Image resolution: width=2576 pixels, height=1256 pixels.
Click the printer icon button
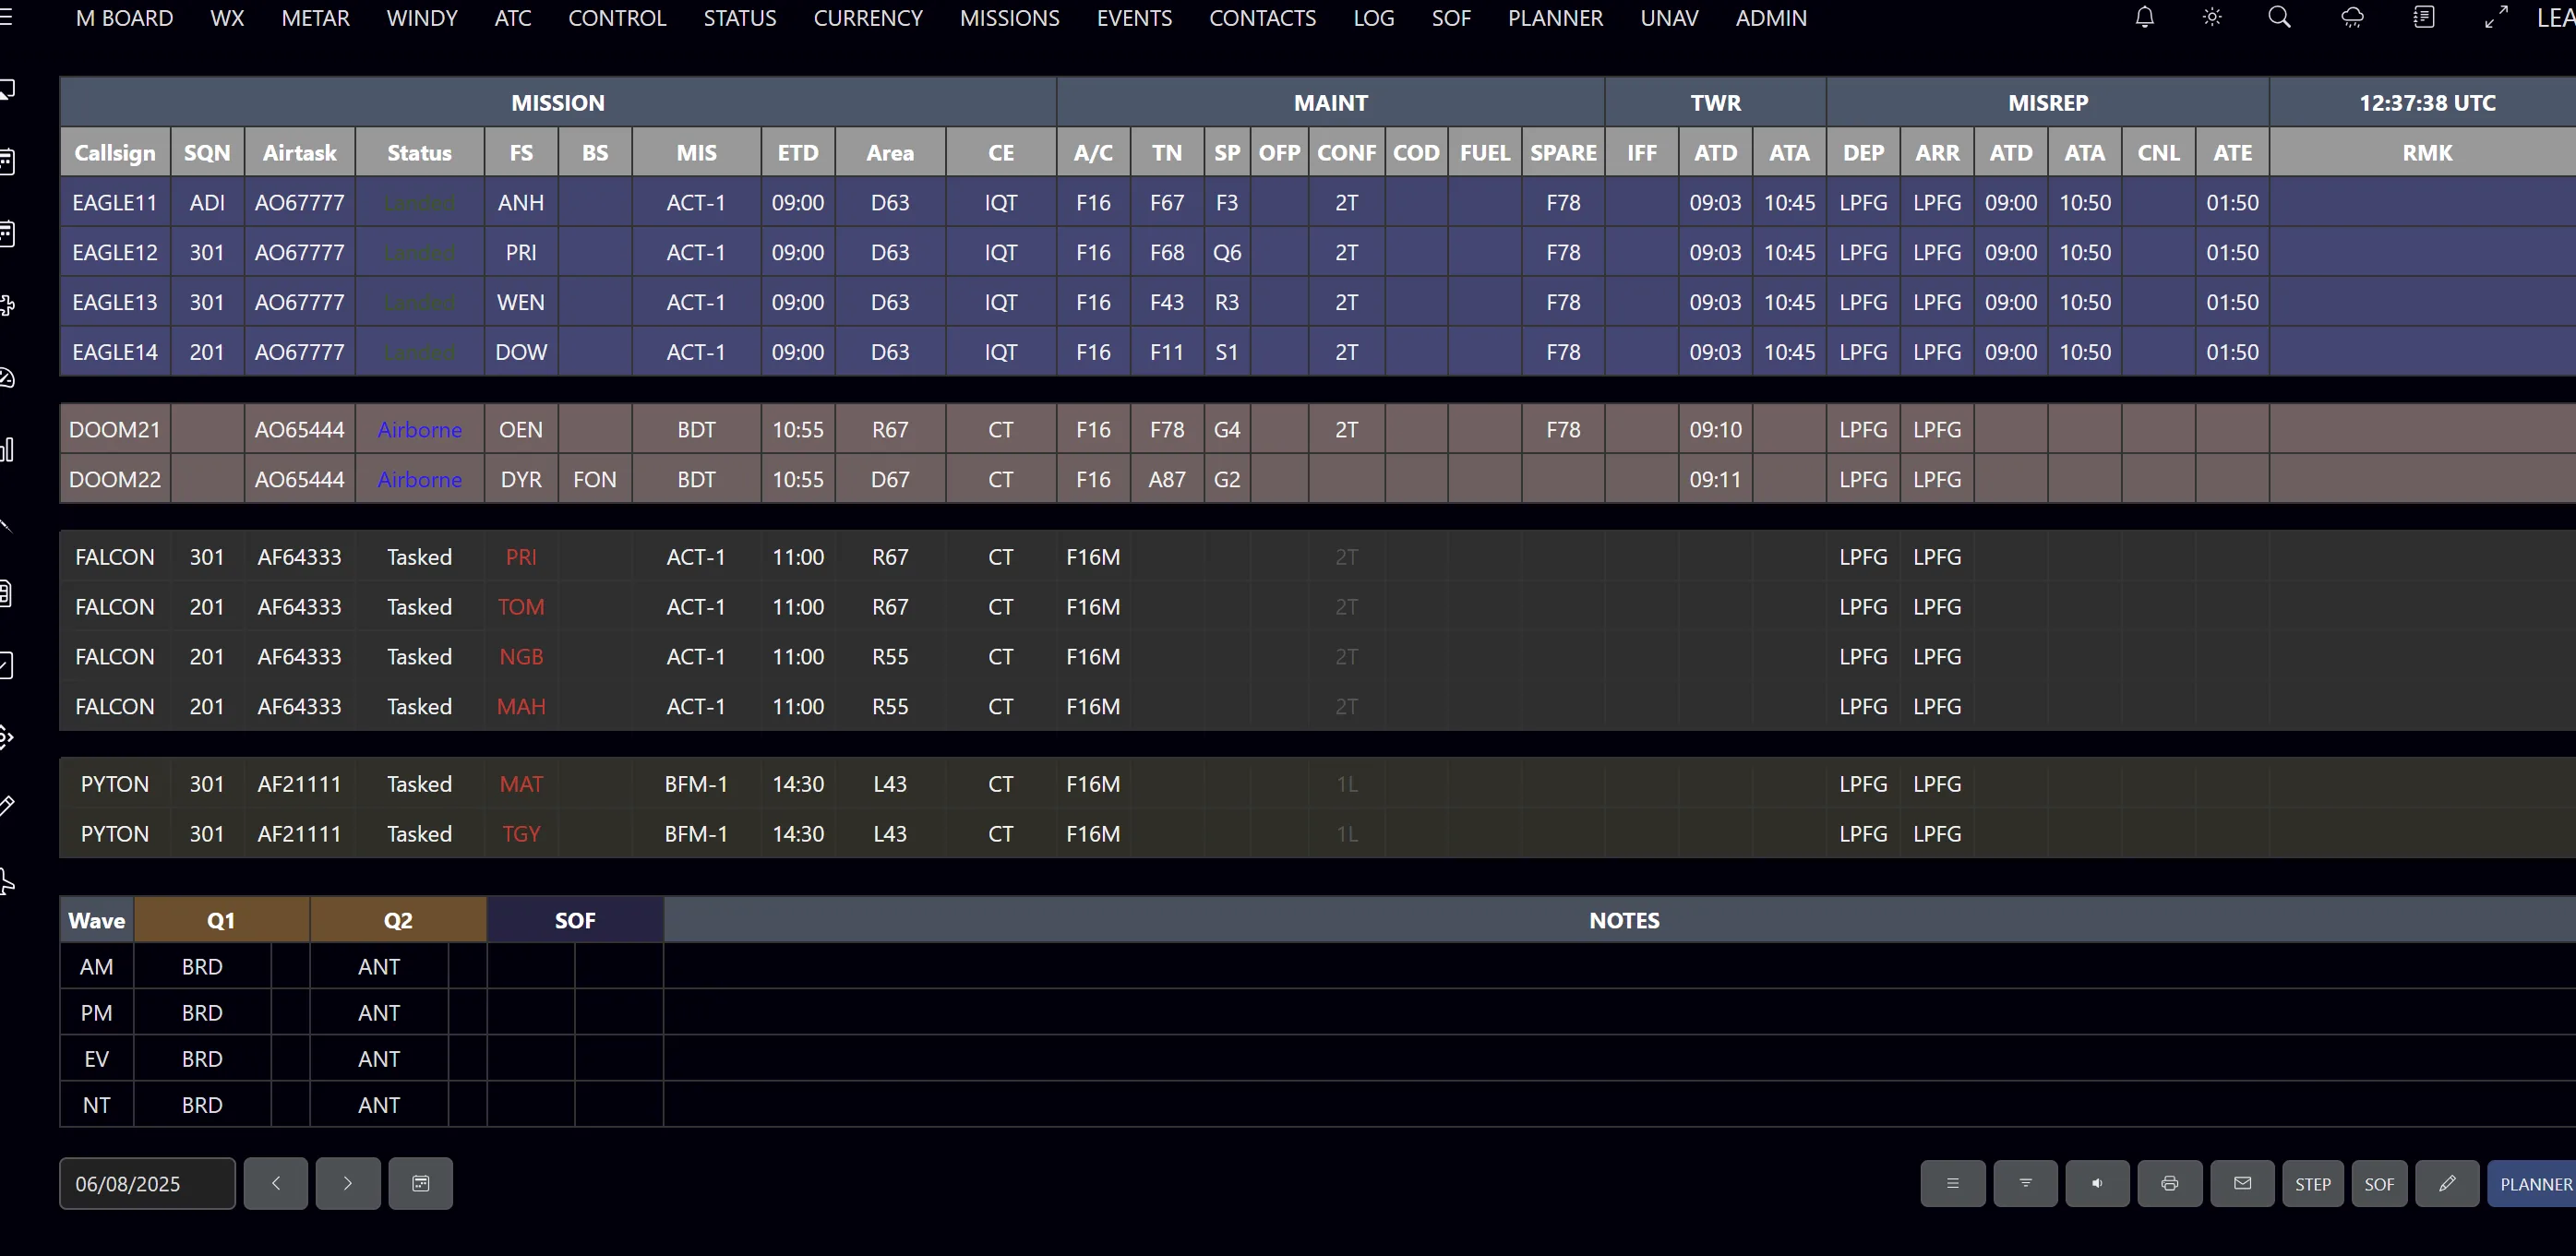pyautogui.click(x=2169, y=1183)
